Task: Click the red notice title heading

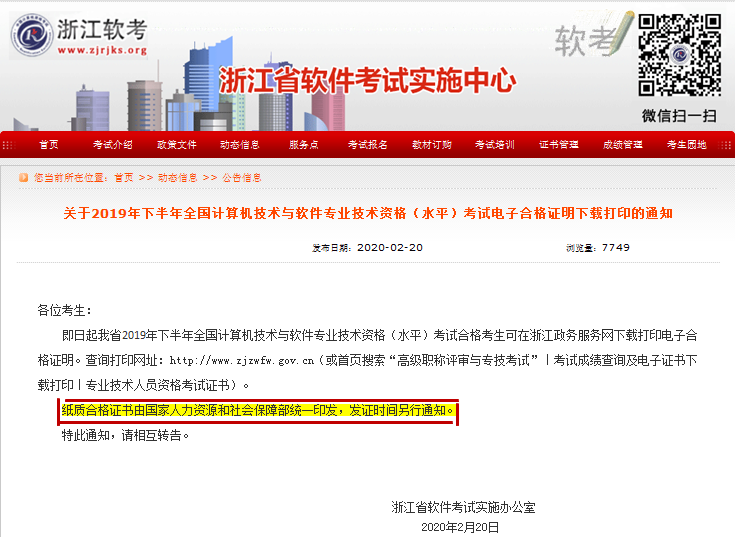Action: pyautogui.click(x=367, y=213)
